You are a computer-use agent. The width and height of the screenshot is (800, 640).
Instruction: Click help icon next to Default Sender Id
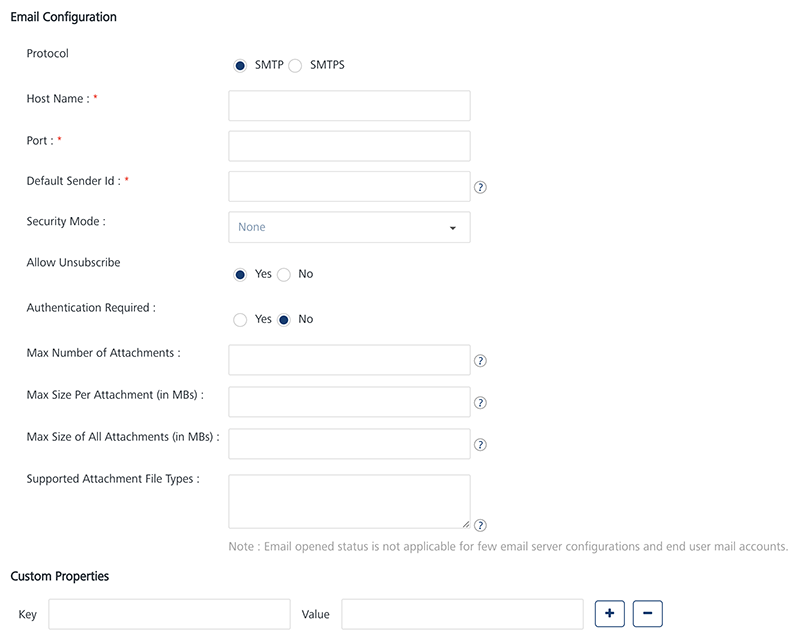point(480,187)
